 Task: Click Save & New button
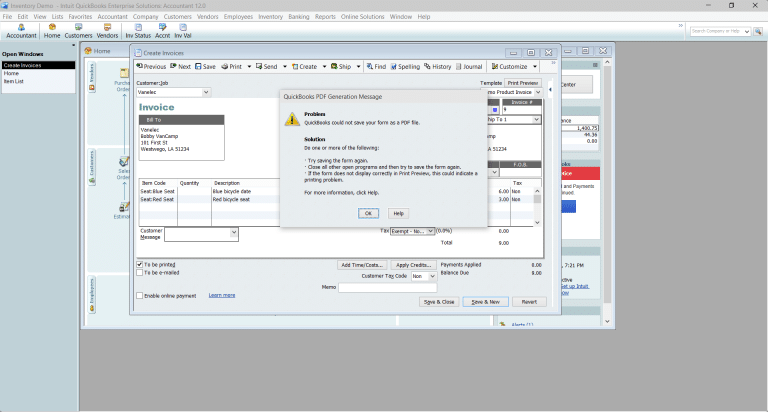coord(485,302)
